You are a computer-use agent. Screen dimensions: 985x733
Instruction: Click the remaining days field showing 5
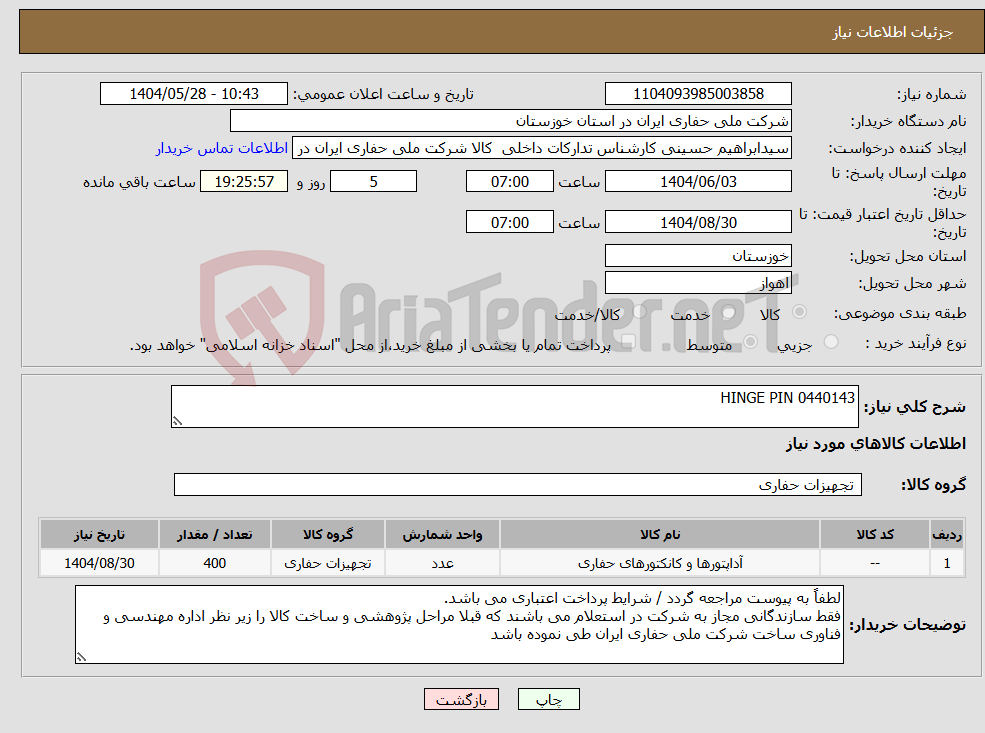click(373, 182)
